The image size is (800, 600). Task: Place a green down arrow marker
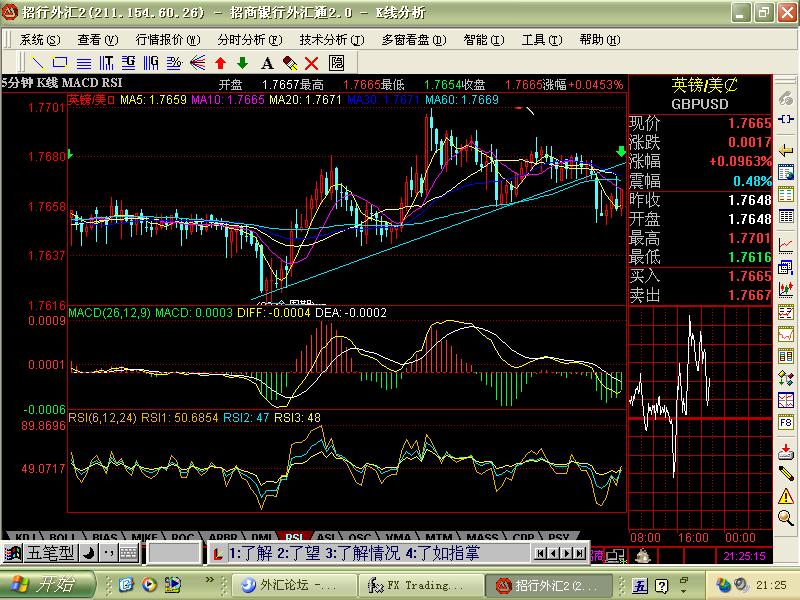pyautogui.click(x=243, y=63)
